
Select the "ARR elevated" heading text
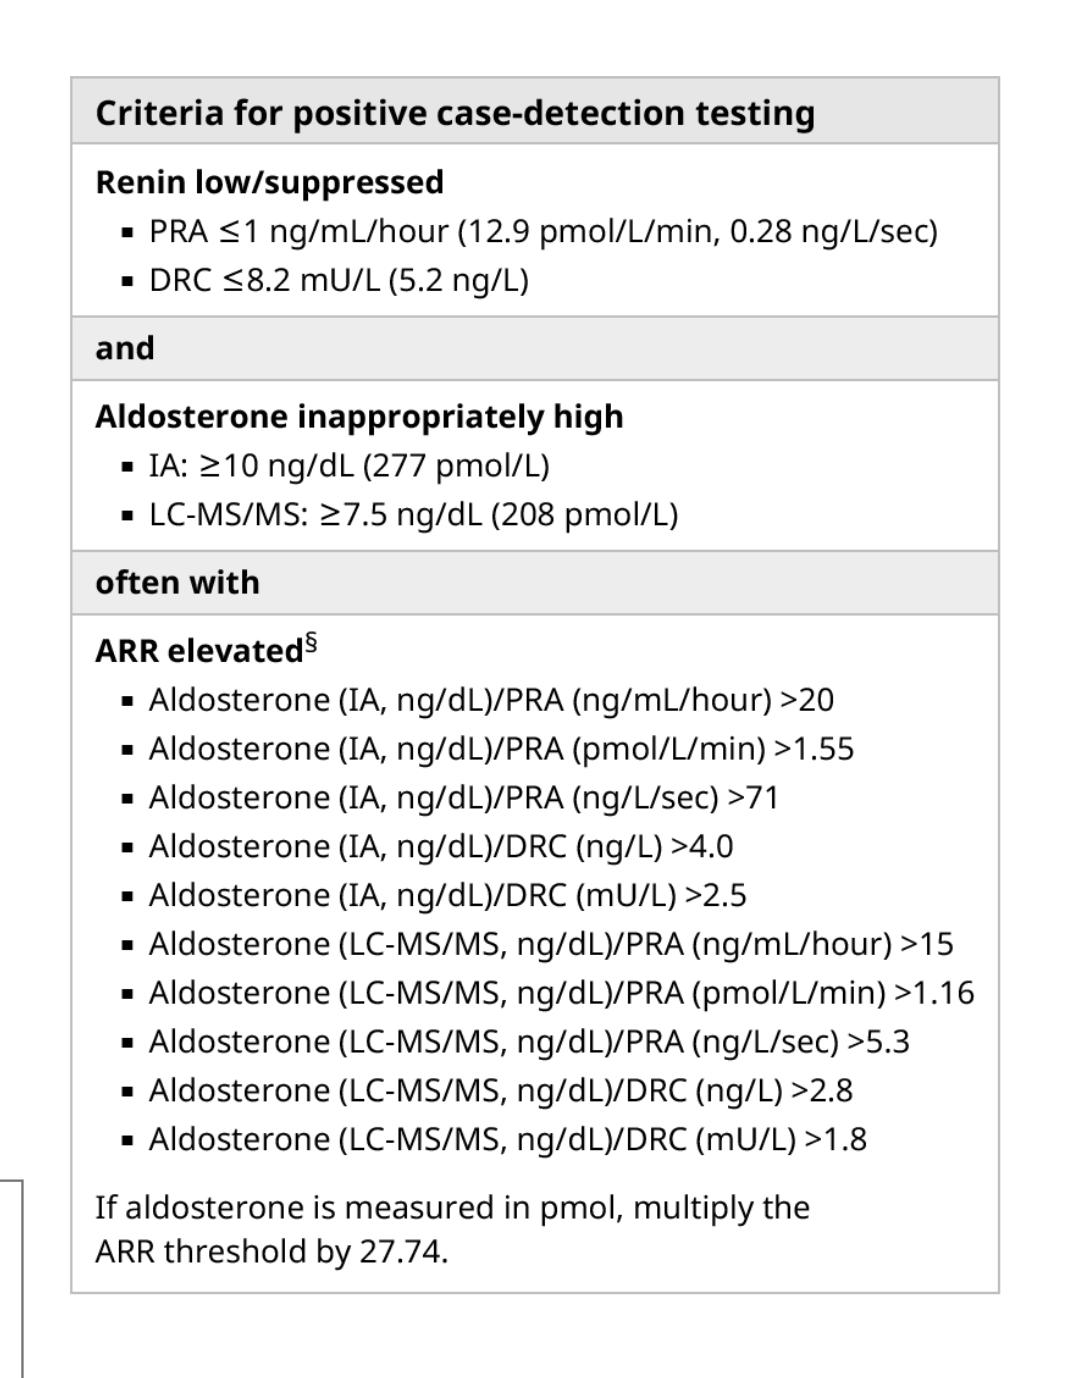[198, 651]
